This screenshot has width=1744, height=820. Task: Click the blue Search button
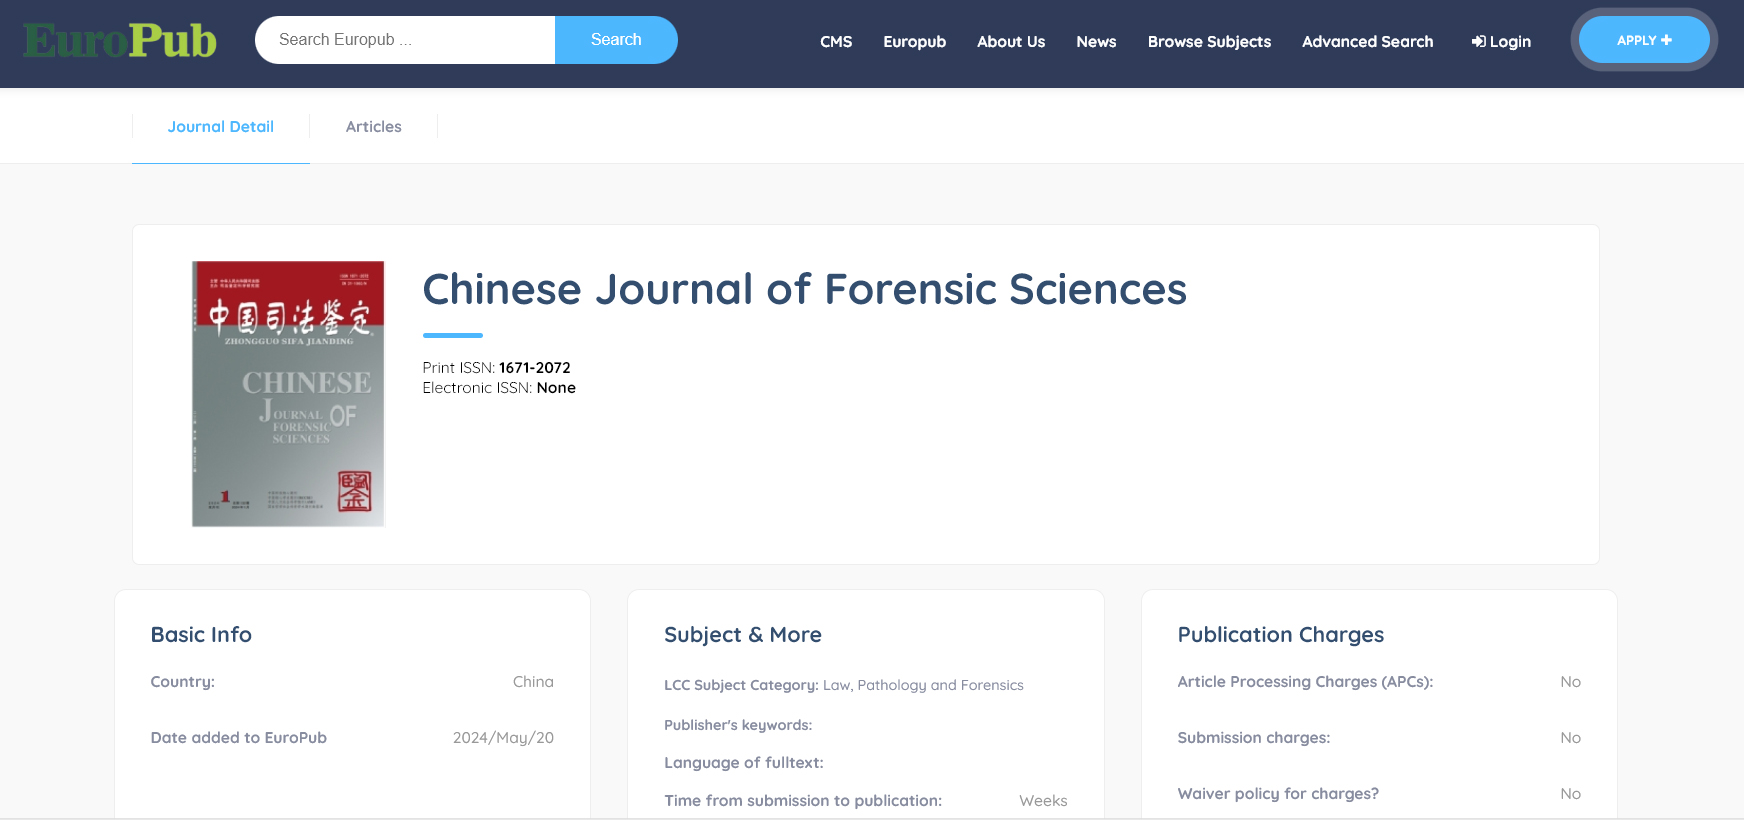coord(616,40)
